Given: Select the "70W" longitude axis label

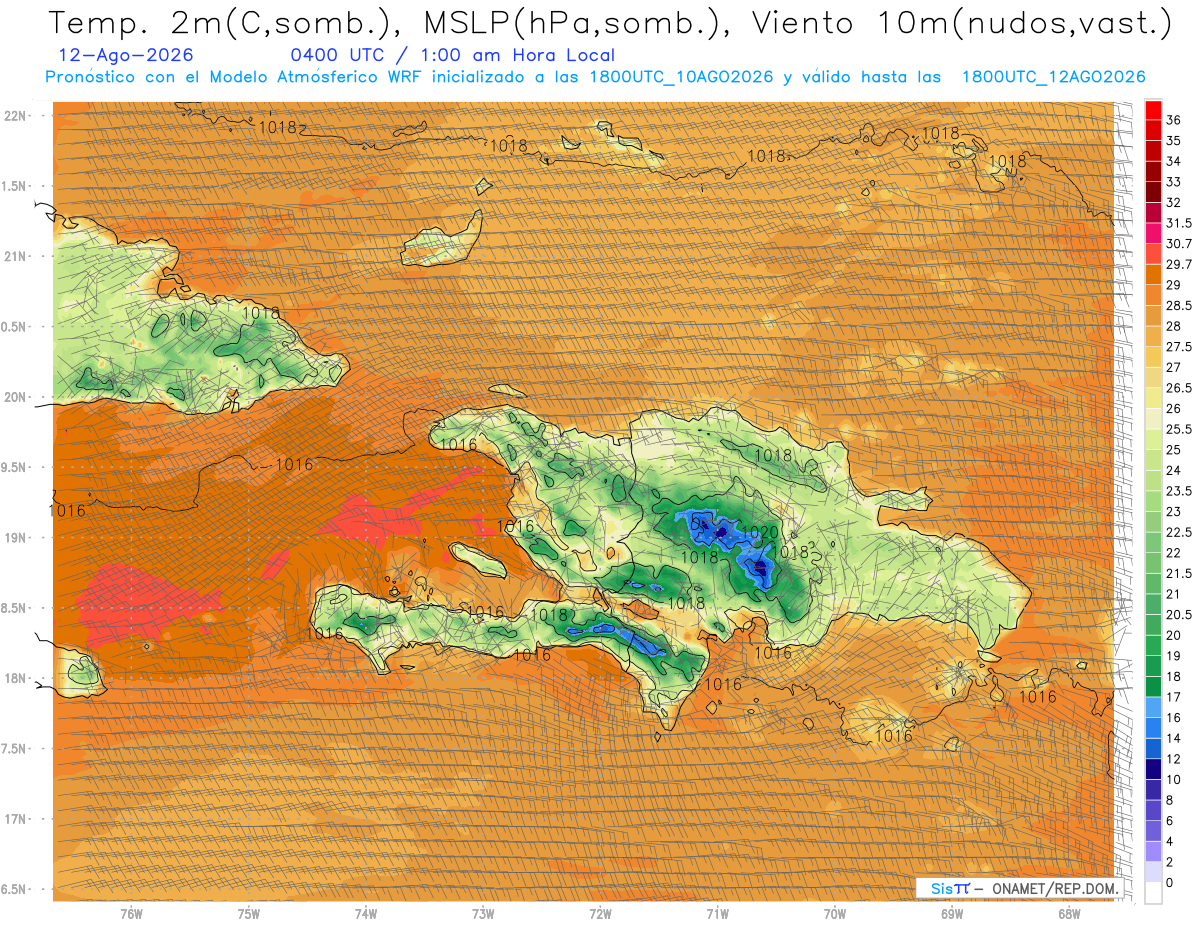Looking at the screenshot, I should coord(835,913).
